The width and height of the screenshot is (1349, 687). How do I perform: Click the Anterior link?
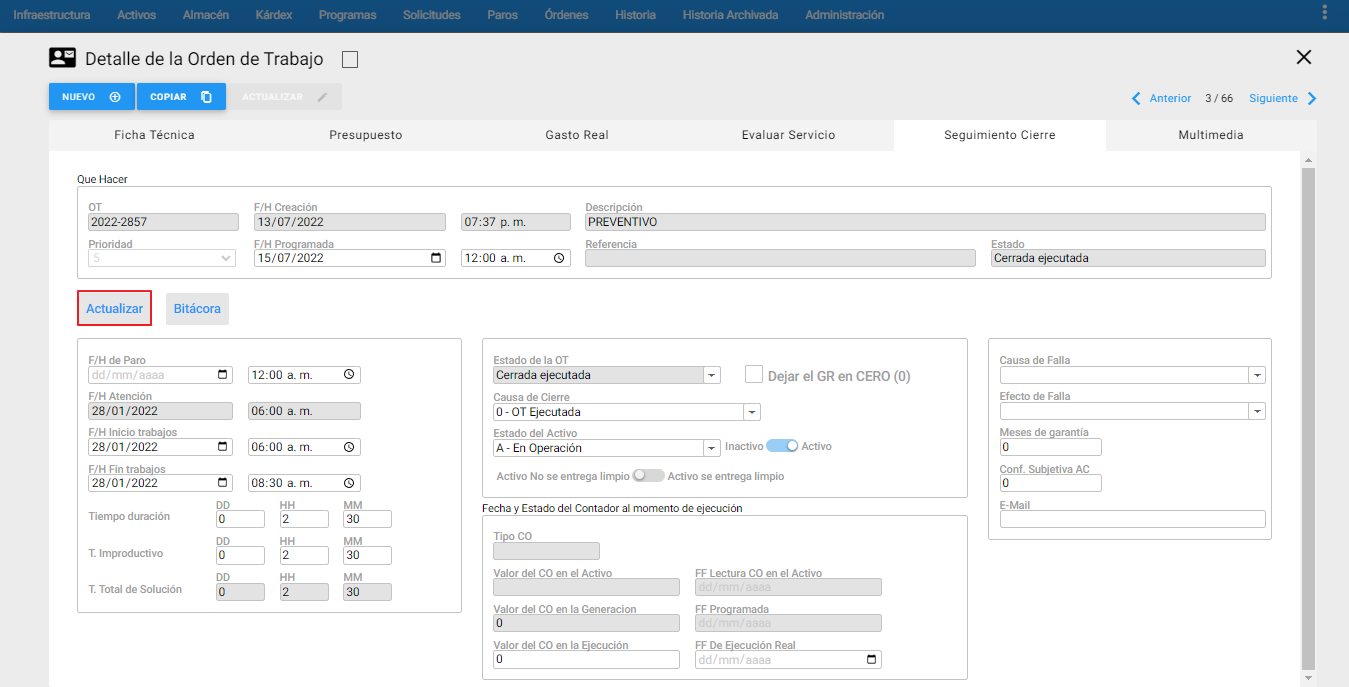pos(1170,98)
